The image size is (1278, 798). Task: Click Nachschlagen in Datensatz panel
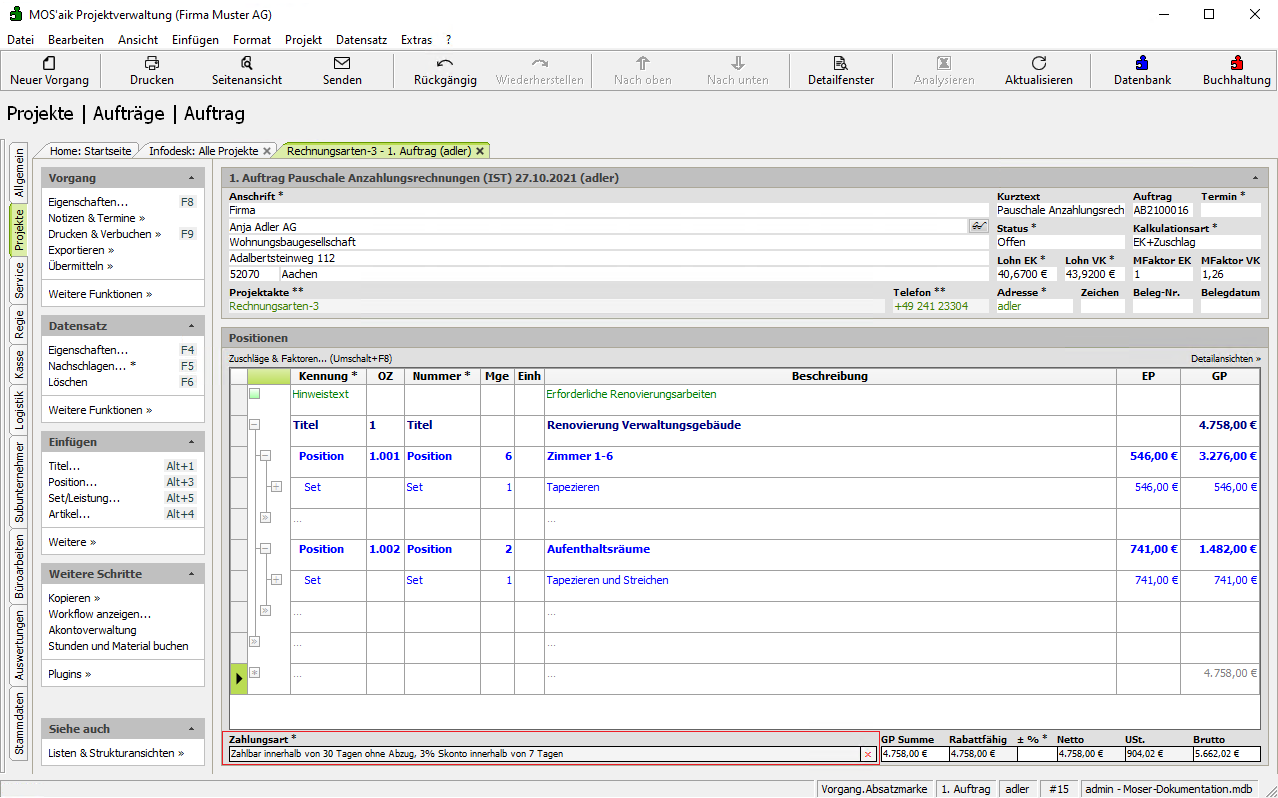pyautogui.click(x=91, y=366)
